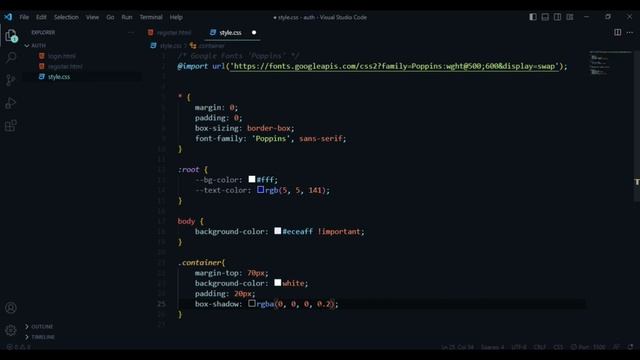Viewport: 640px width, 360px height.
Task: Click the 'body' selector text
Action: pyautogui.click(x=186, y=221)
